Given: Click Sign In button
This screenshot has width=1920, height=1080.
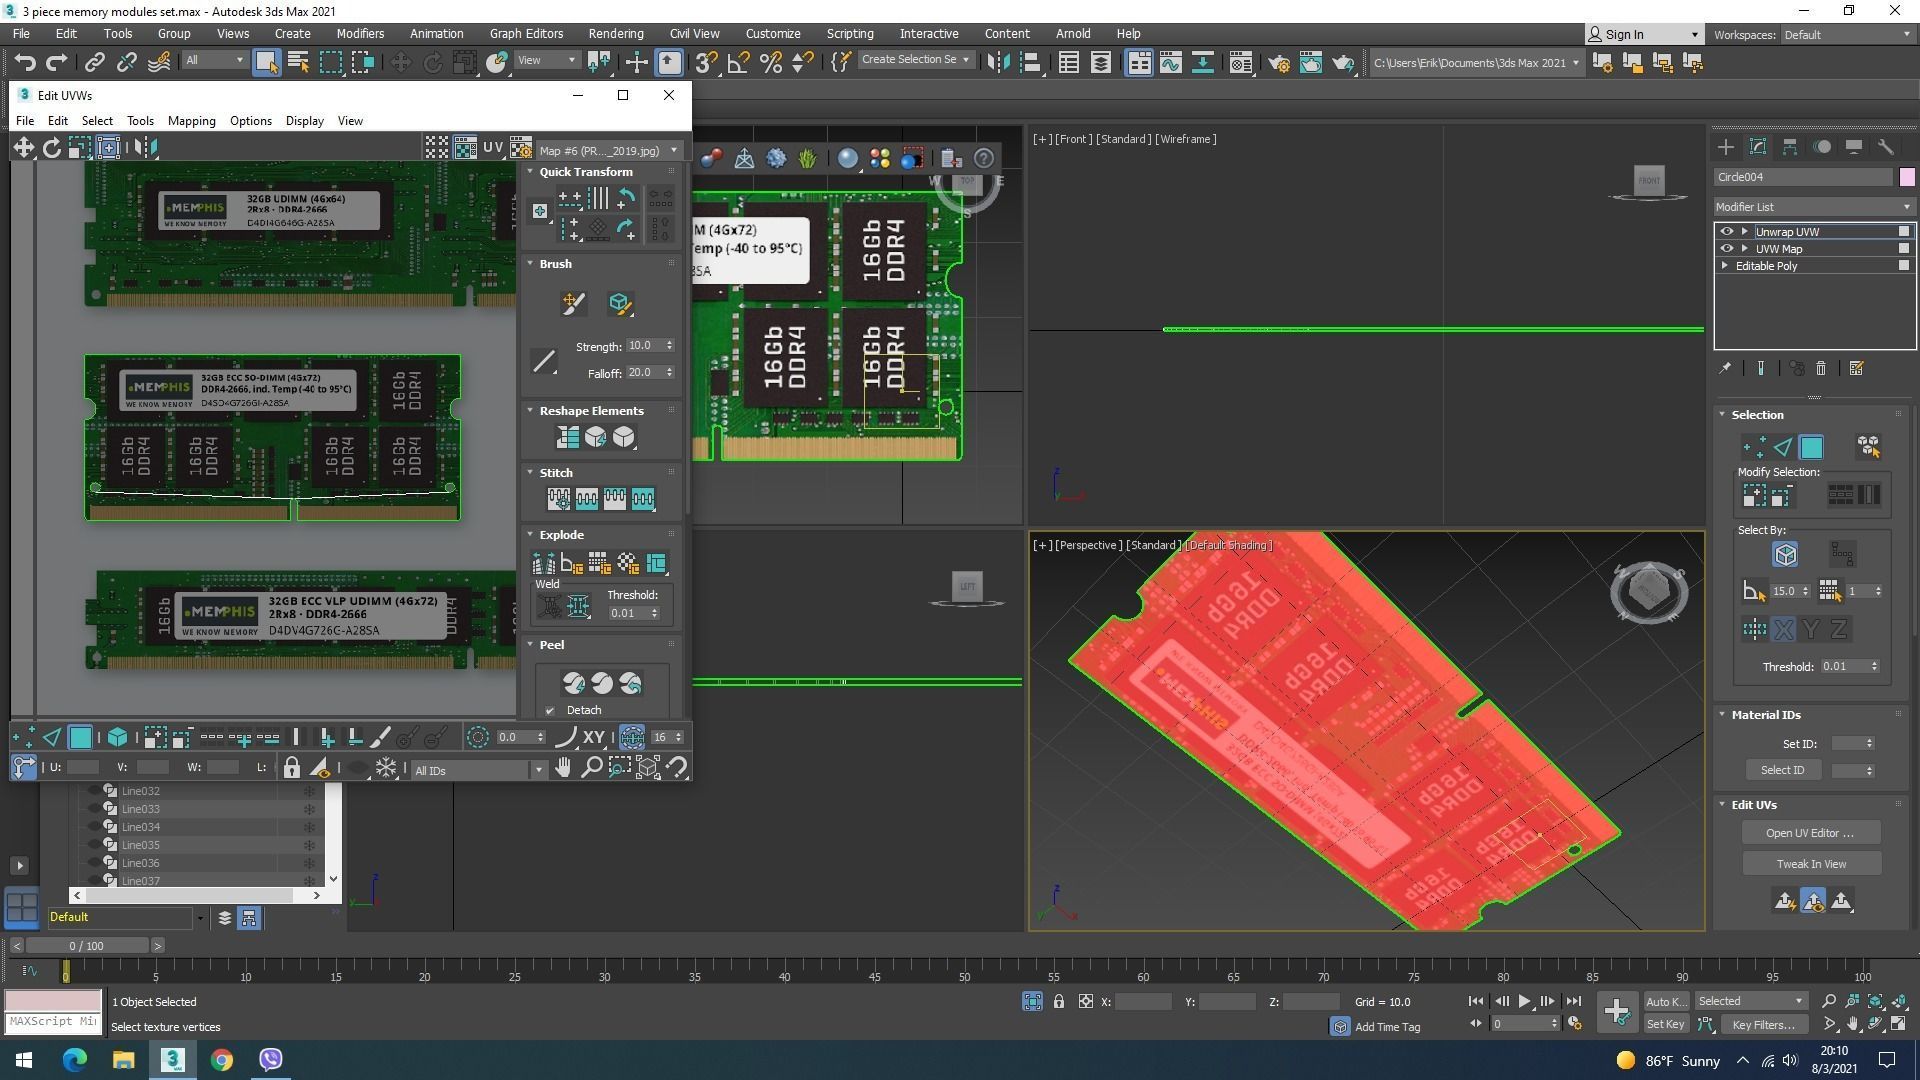Looking at the screenshot, I should pos(1644,34).
